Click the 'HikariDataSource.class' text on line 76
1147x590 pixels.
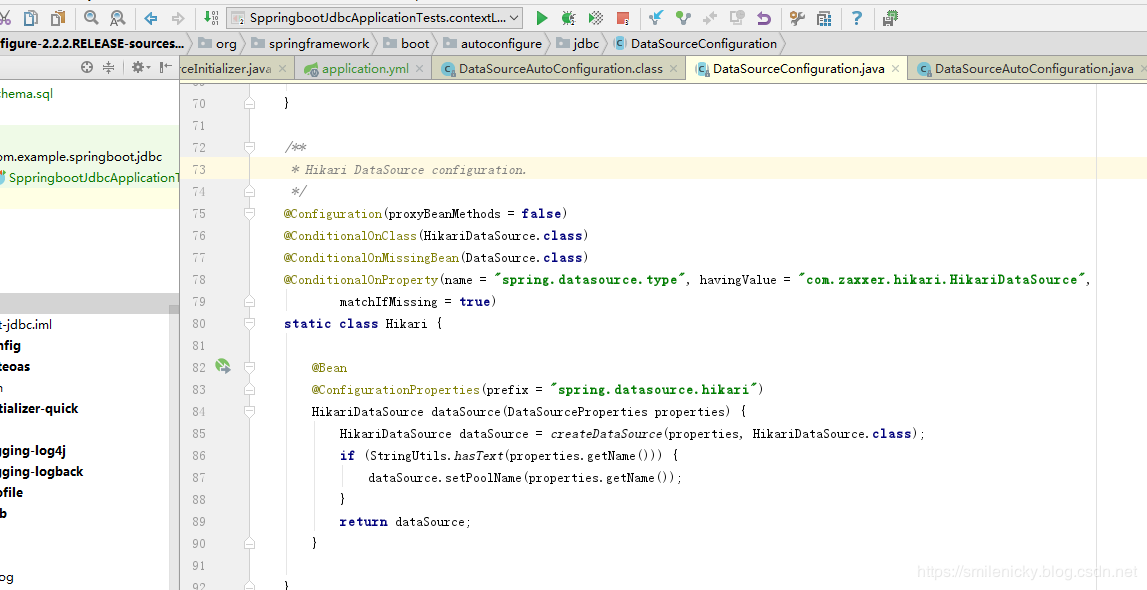click(x=503, y=235)
